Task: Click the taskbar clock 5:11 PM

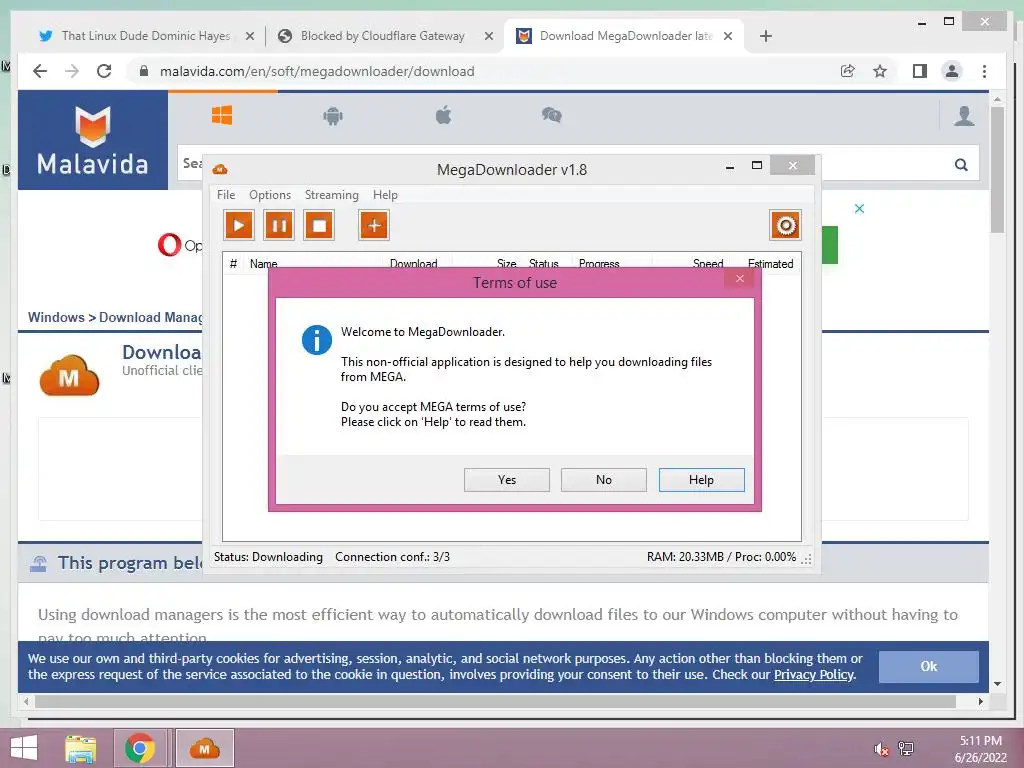Action: pyautogui.click(x=980, y=741)
